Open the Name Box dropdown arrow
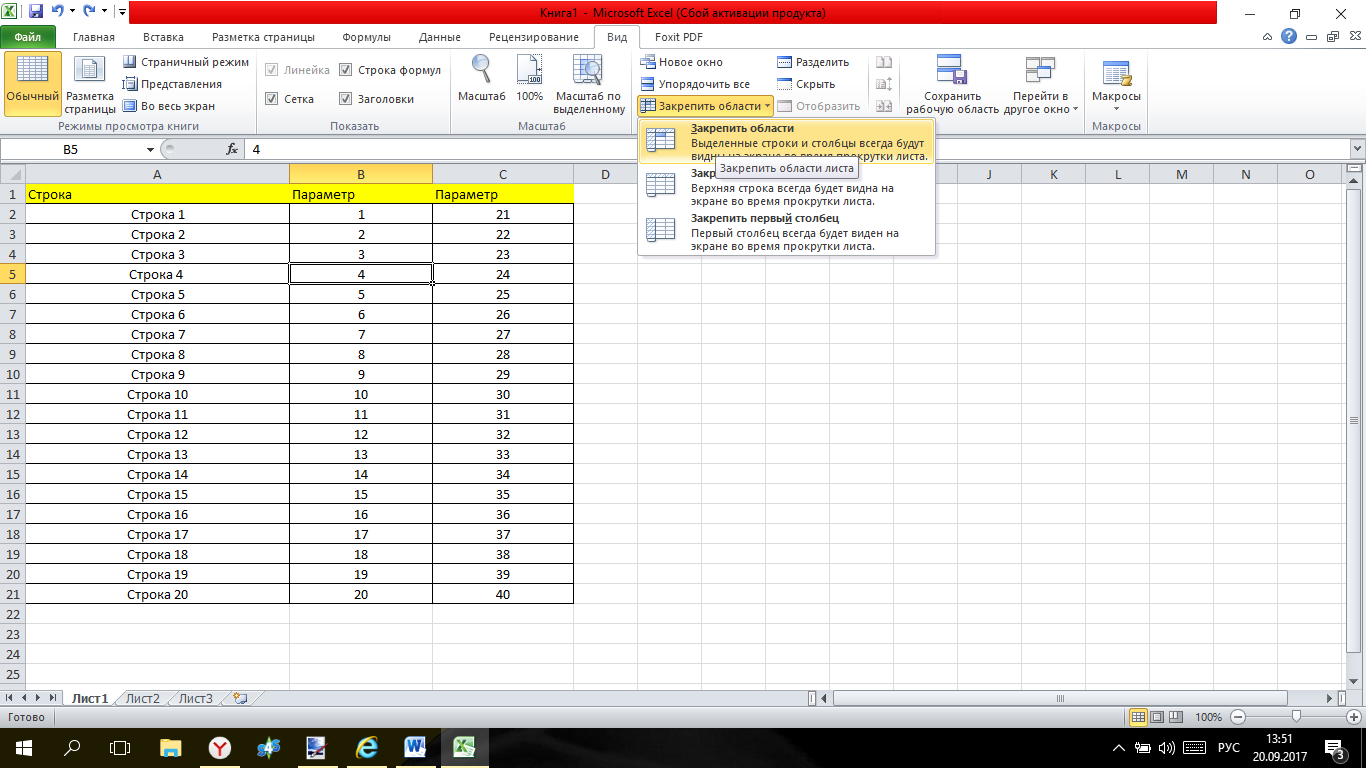 point(151,149)
